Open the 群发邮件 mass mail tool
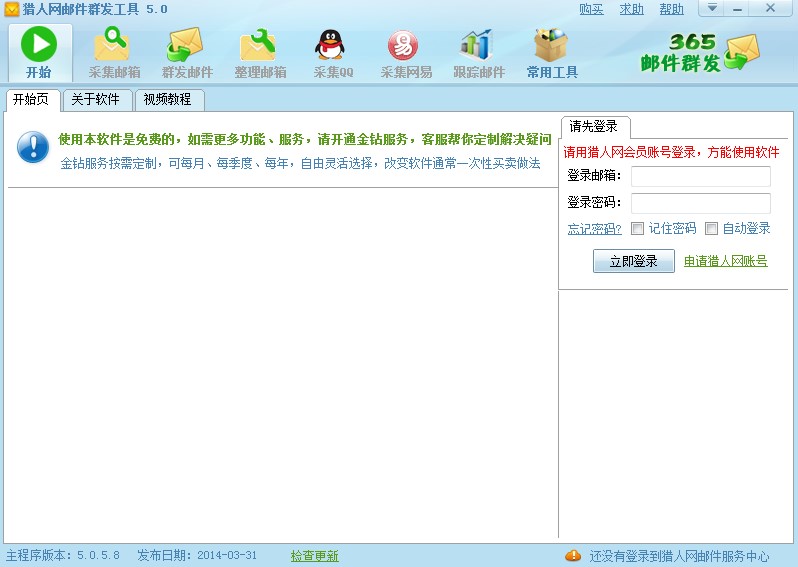Image resolution: width=798 pixels, height=567 pixels. pos(187,53)
